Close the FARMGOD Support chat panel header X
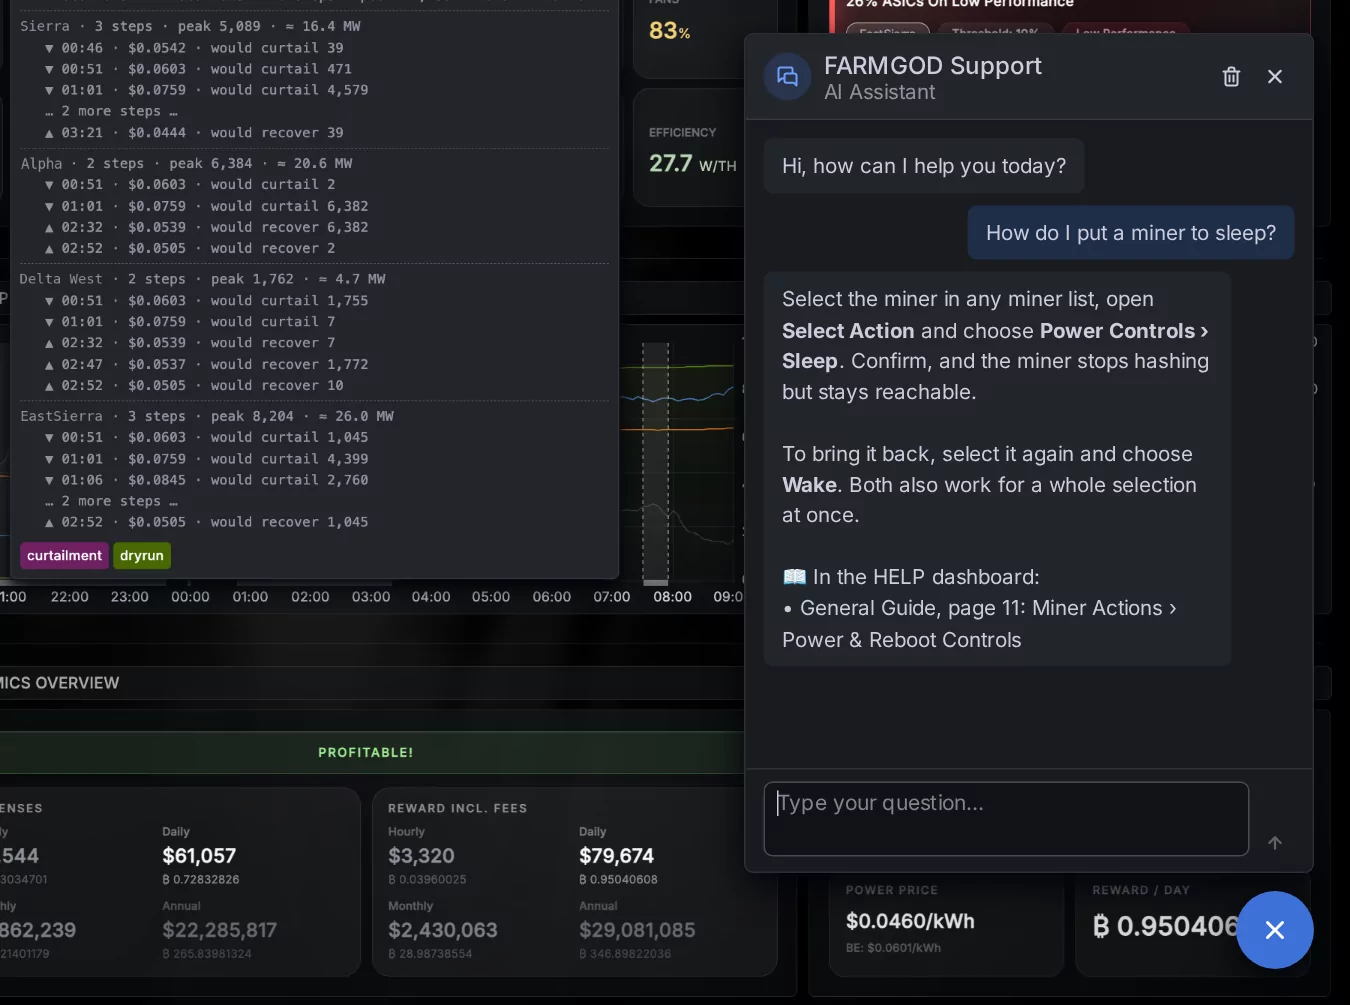This screenshot has height=1005, width=1350. (x=1275, y=77)
